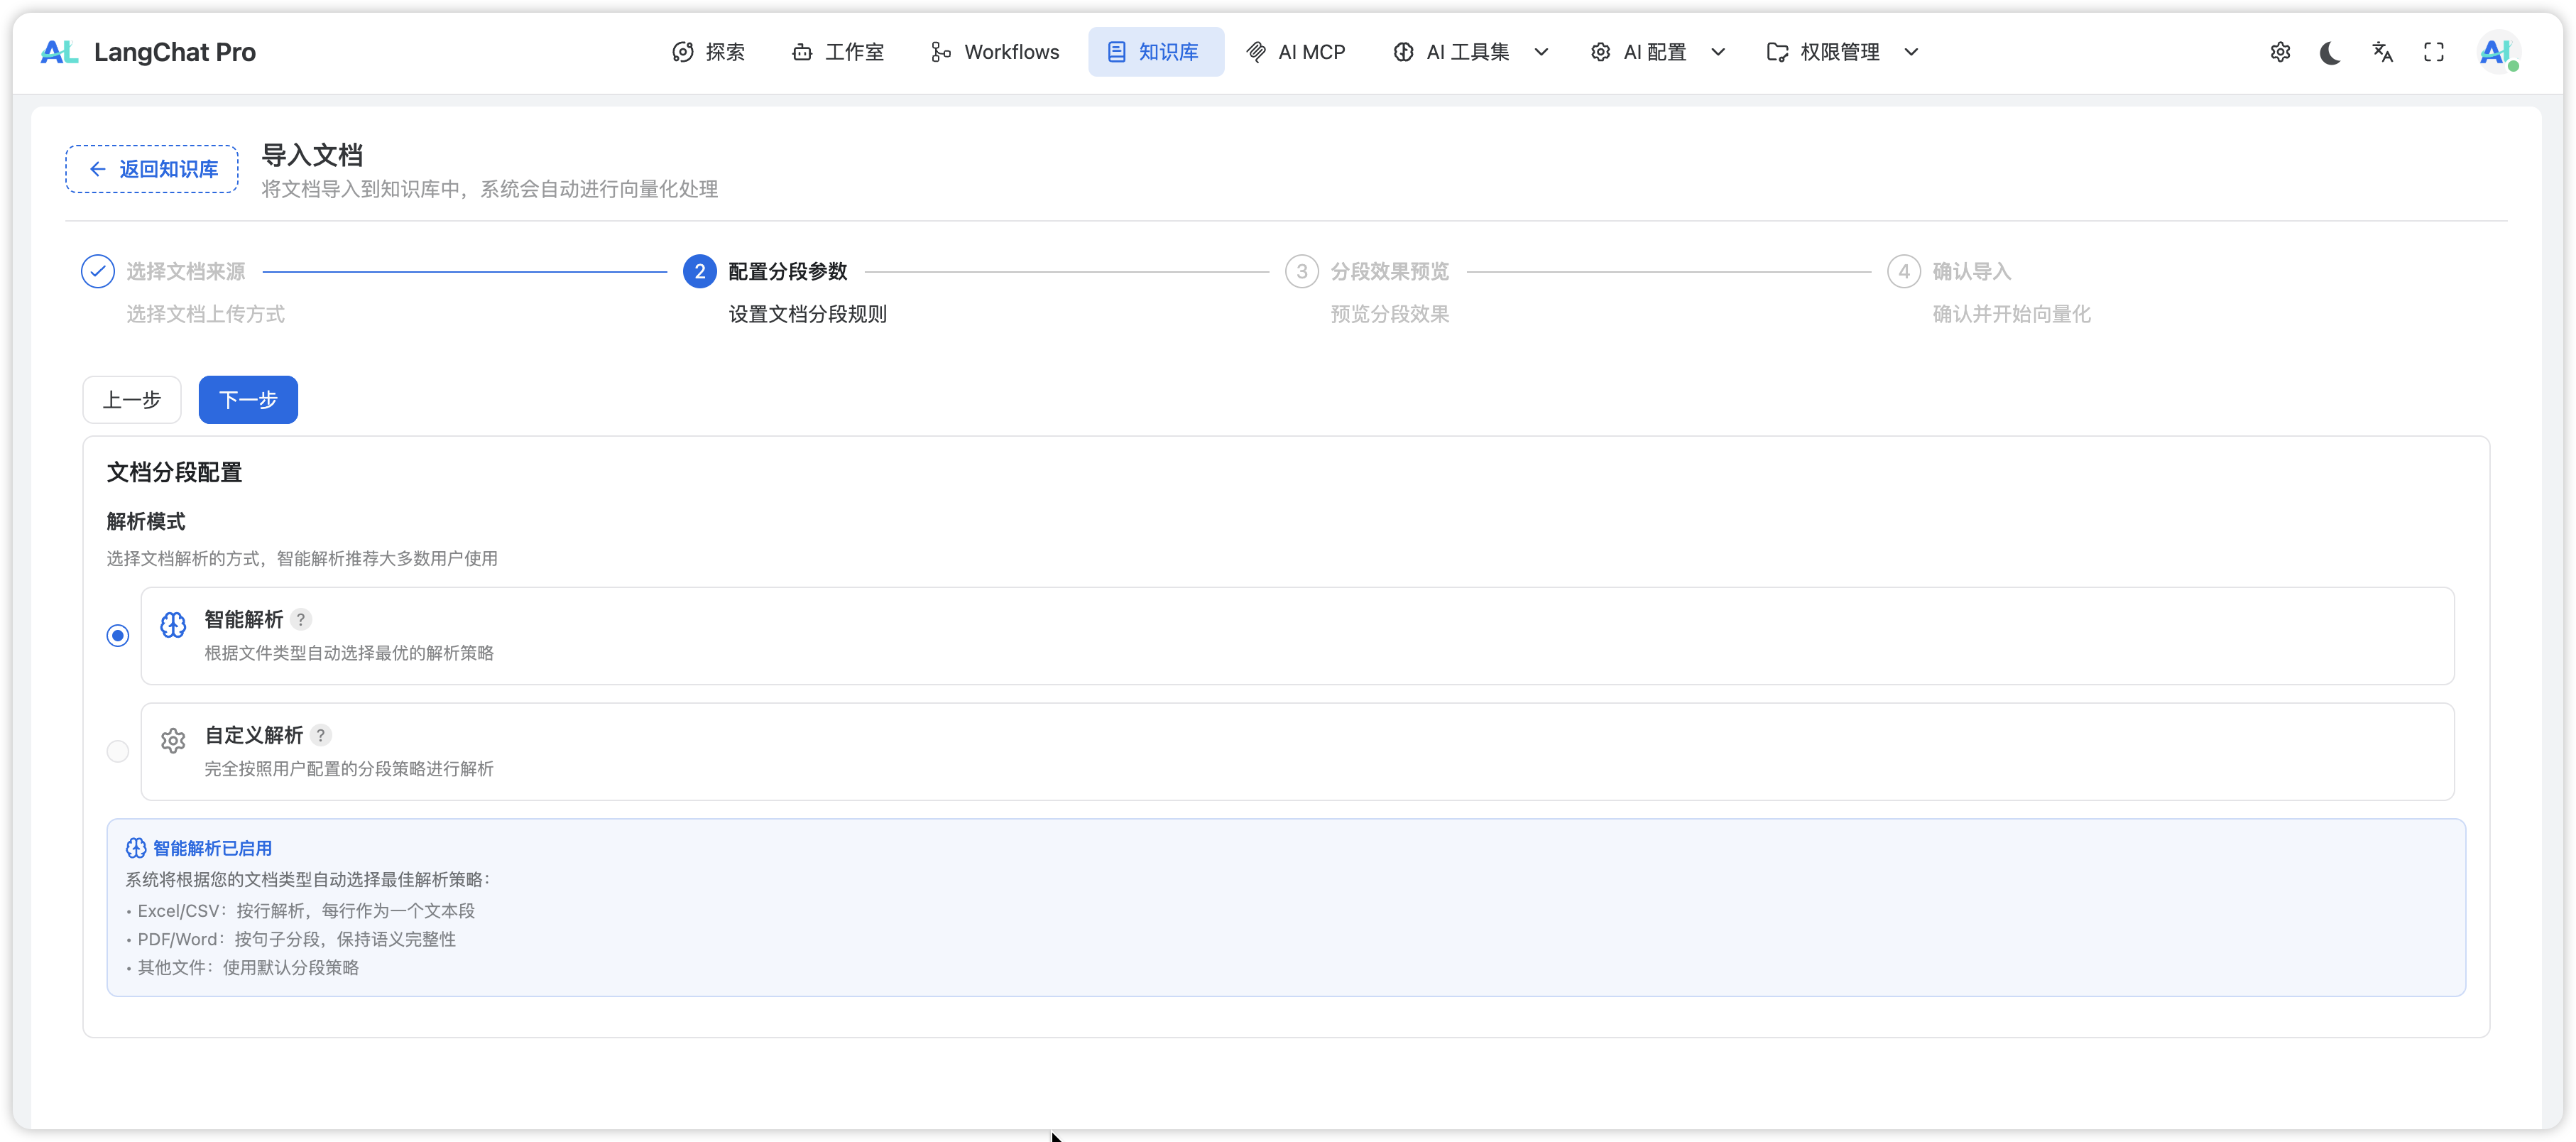Viewport: 2576px width, 1142px height.
Task: Click the help icon beside 智能解析
Action: (301, 619)
